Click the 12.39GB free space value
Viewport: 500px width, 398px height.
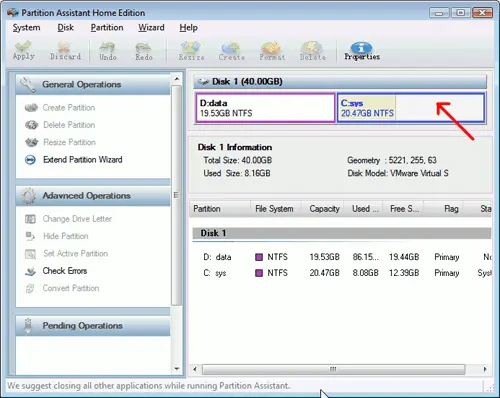coord(404,273)
